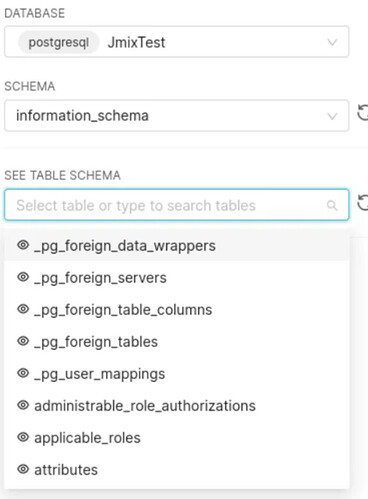Refresh the schema list icon

pos(363,112)
